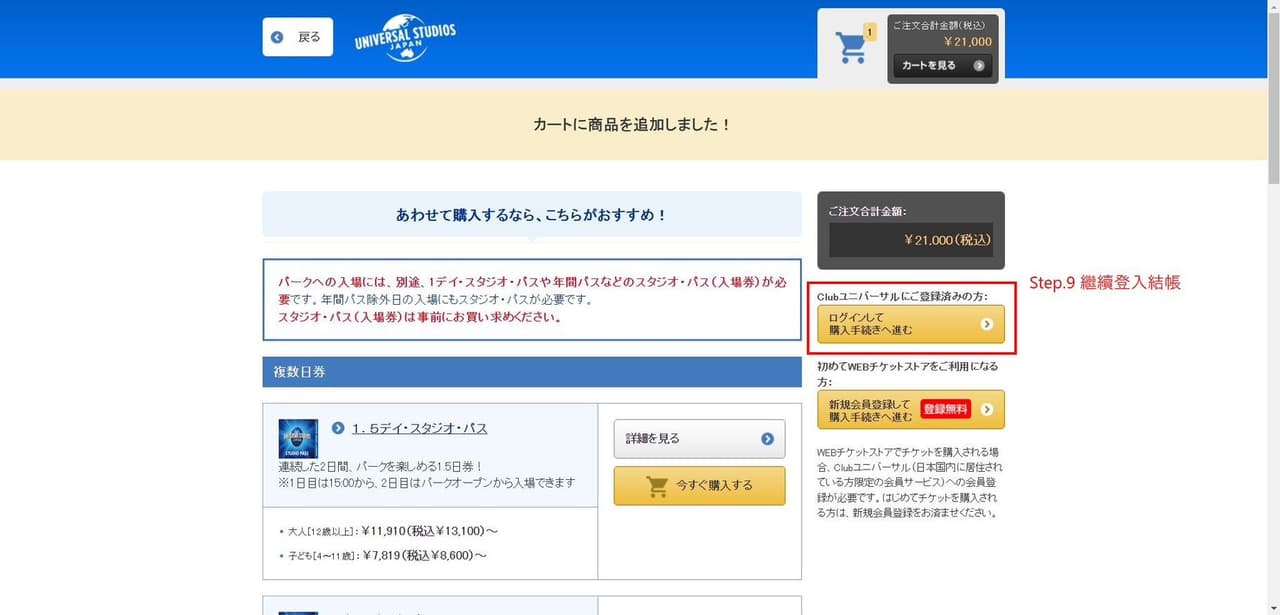
Task: Open the Universal Studios Japan logo
Action: coord(404,38)
